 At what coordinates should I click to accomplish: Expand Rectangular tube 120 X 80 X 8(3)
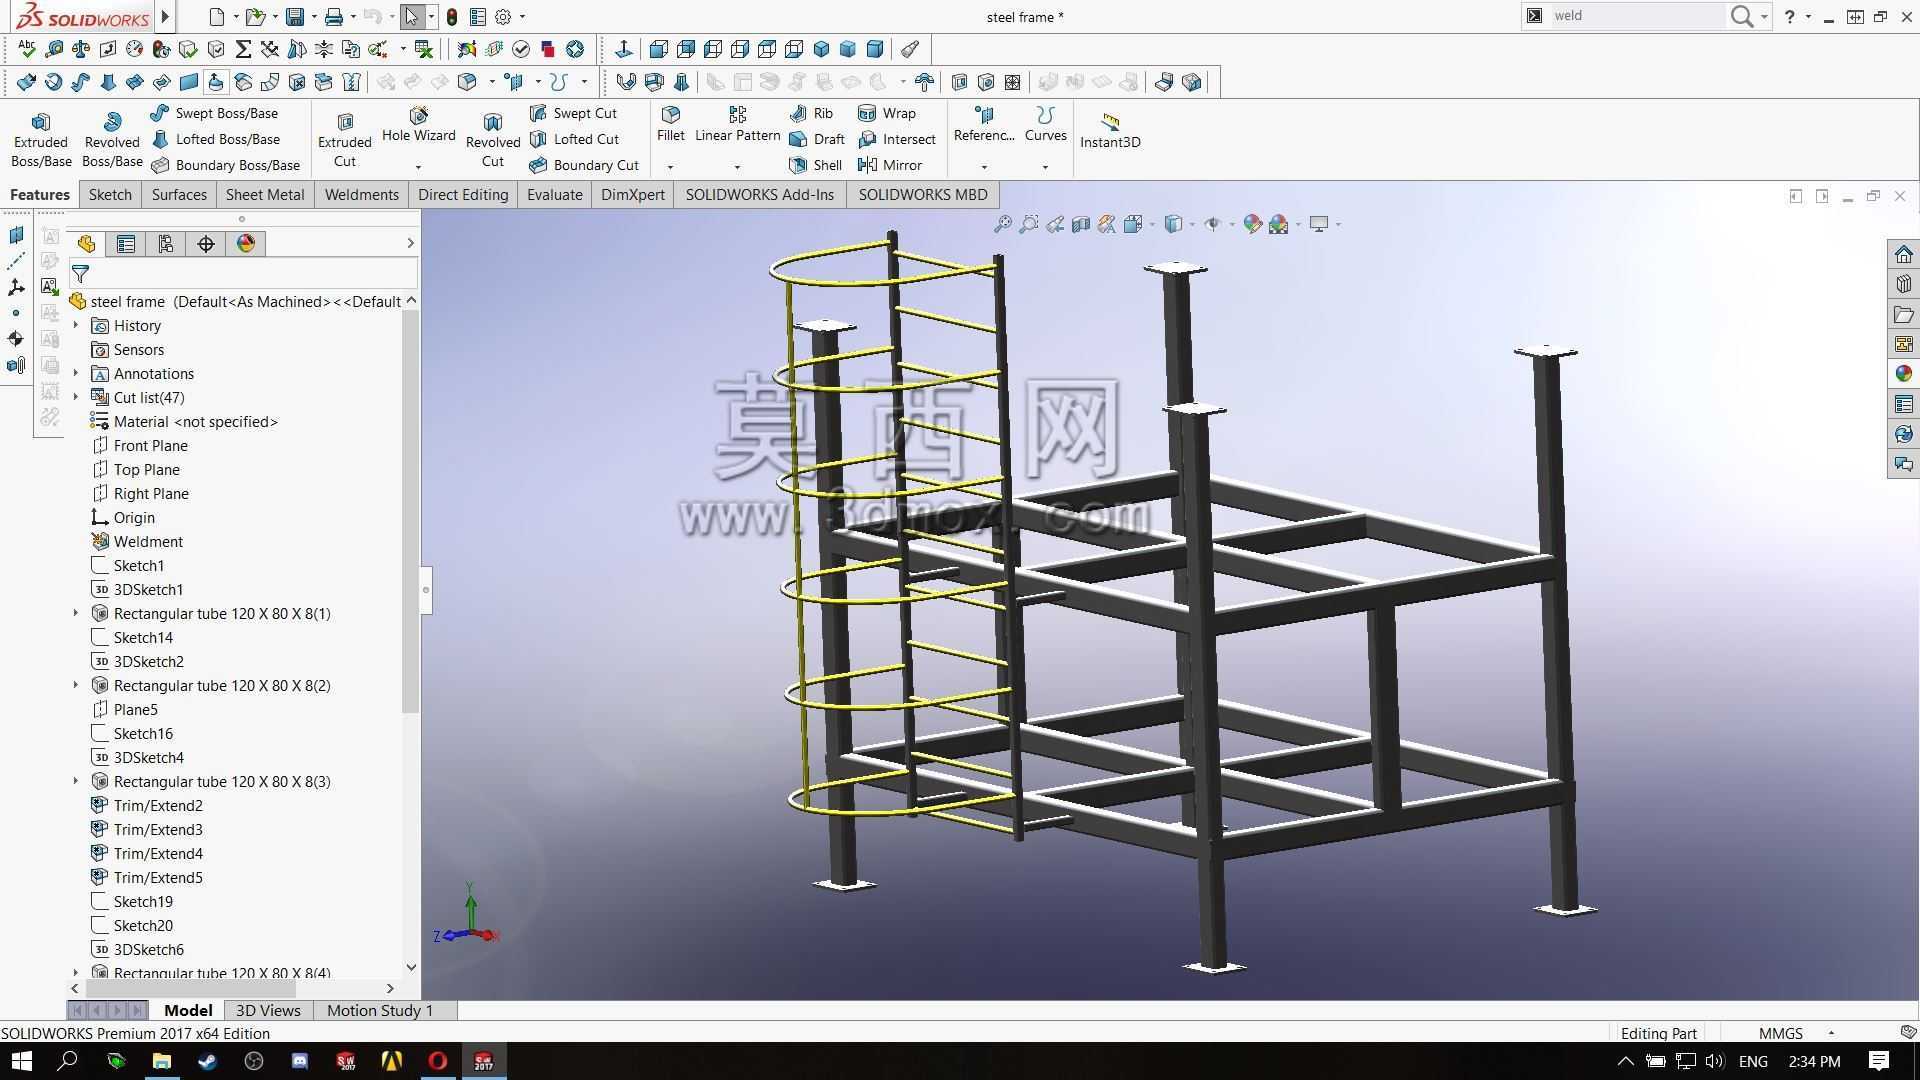point(76,781)
